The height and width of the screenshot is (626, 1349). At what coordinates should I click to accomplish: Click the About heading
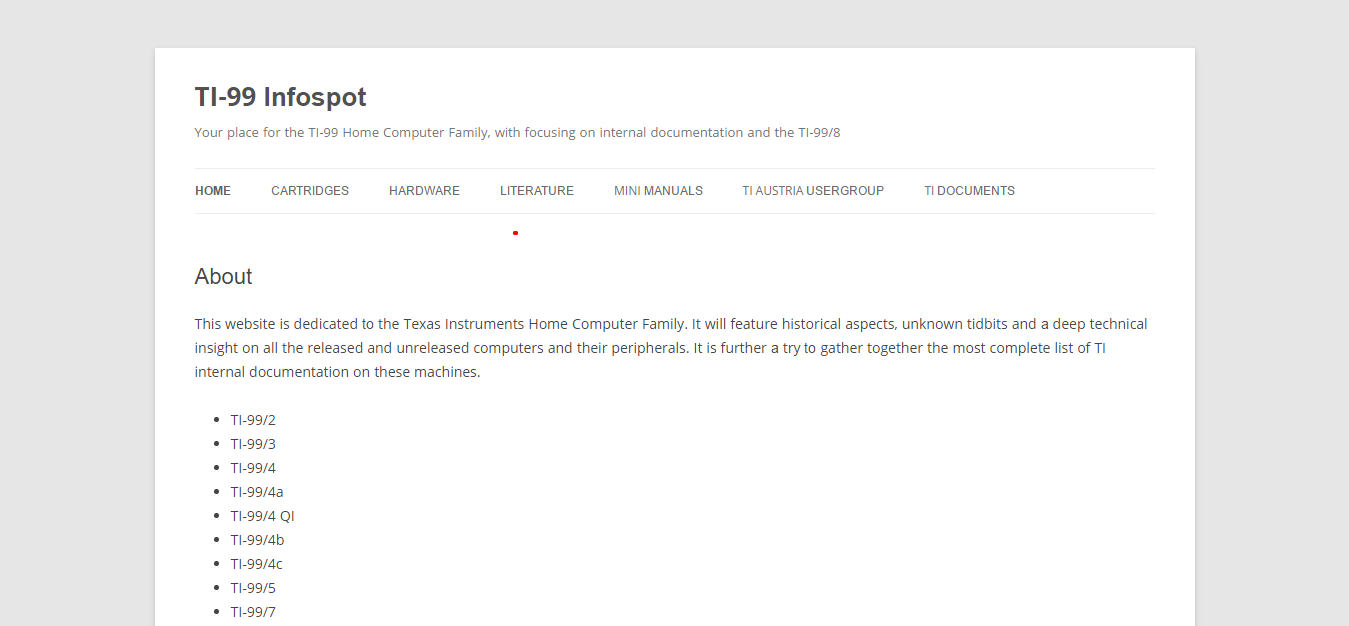pos(223,277)
